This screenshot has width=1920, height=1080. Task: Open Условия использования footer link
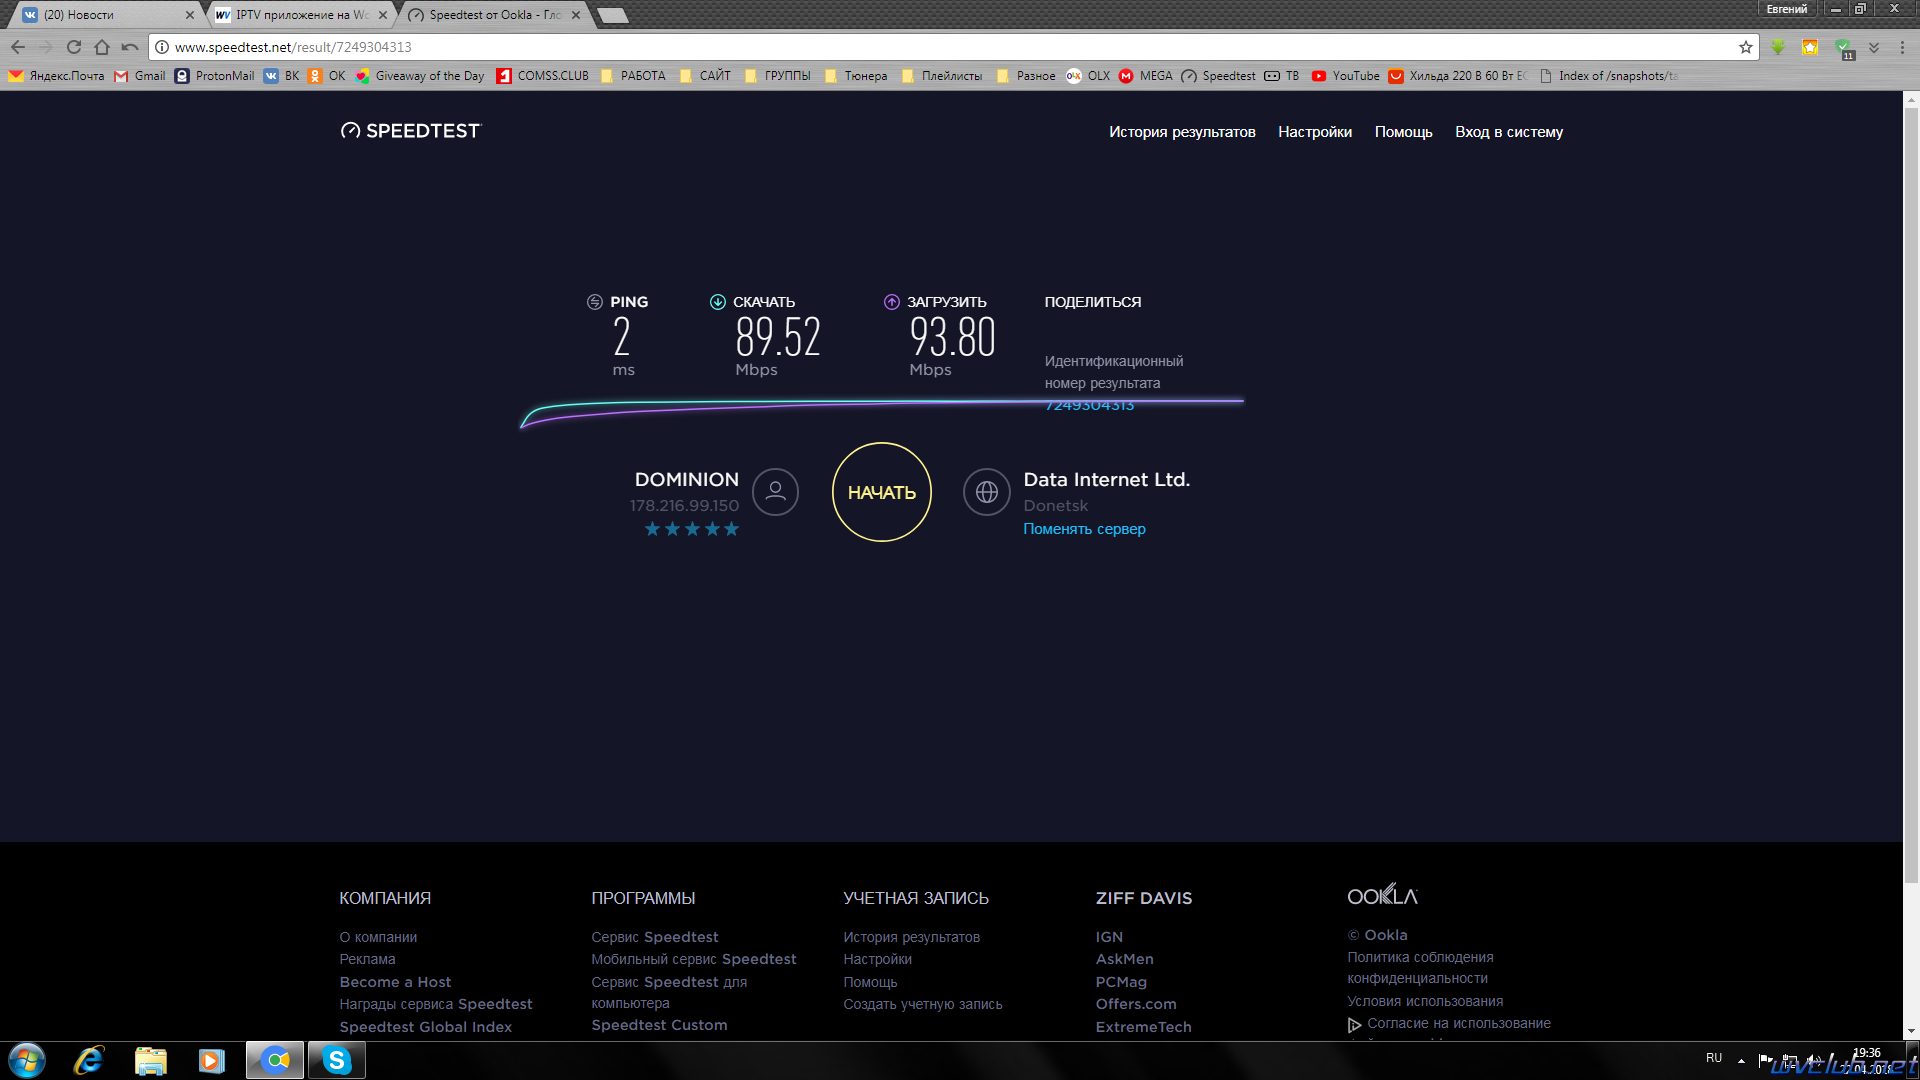click(1425, 1001)
